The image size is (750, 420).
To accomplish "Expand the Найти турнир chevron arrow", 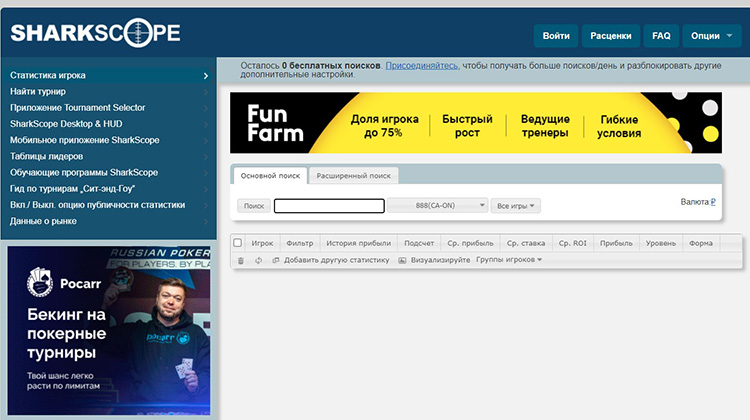I will pyautogui.click(x=206, y=92).
